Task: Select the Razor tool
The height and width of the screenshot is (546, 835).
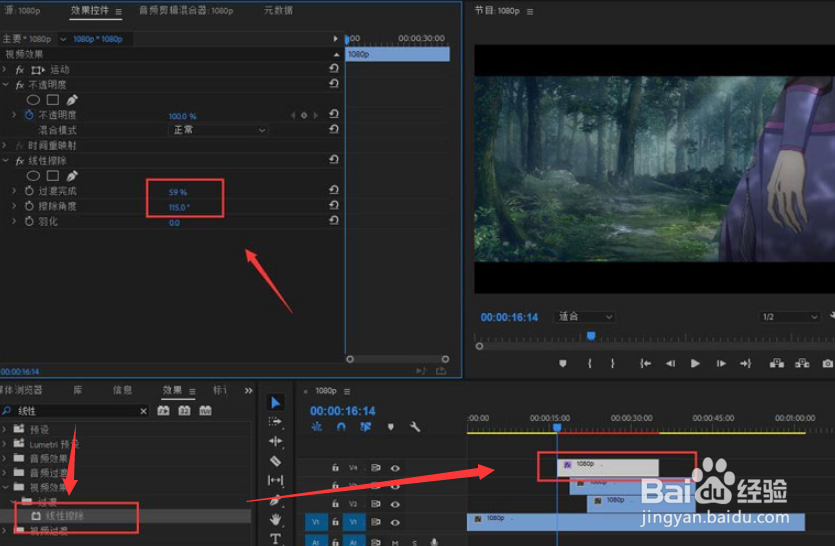Action: [x=275, y=461]
